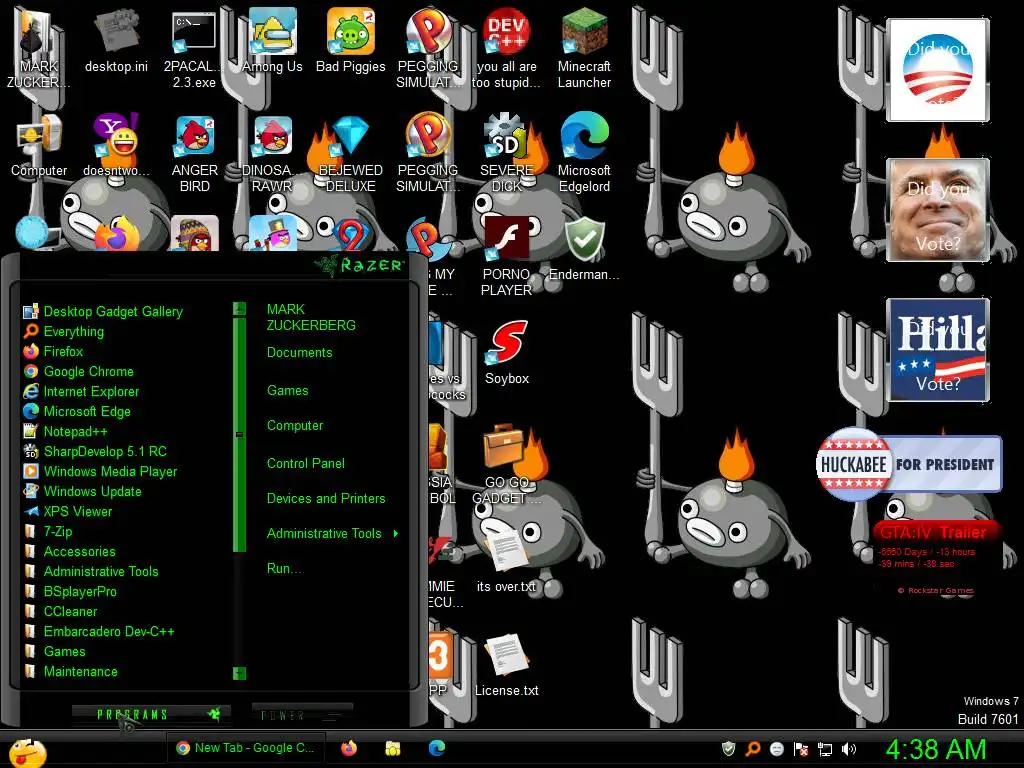Open the MARK ZUCKER folder on the desktop
The width and height of the screenshot is (1024, 768).
pyautogui.click(x=39, y=47)
